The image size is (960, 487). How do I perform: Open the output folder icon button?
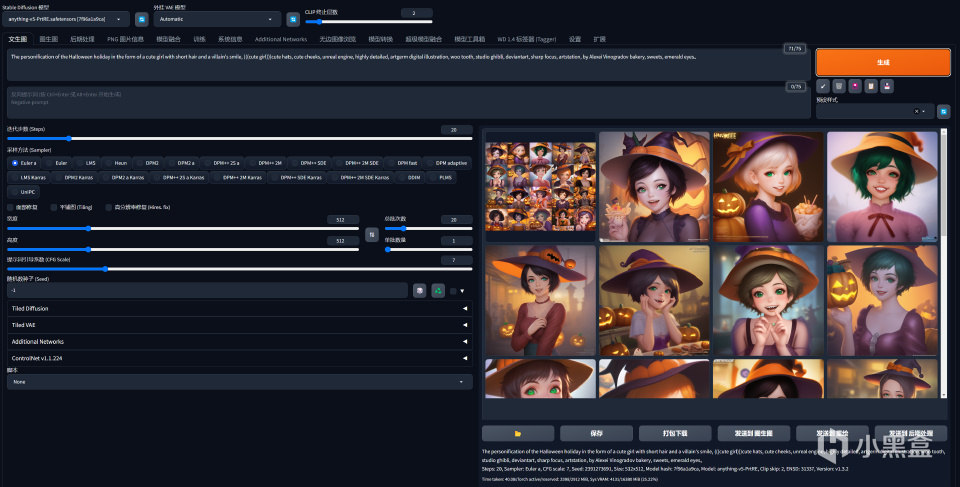click(x=517, y=433)
